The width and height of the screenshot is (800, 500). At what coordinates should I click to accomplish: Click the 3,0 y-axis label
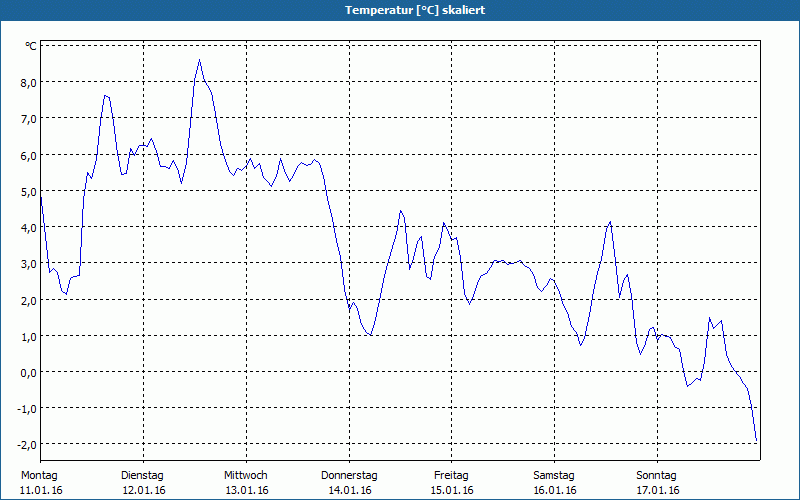27,263
